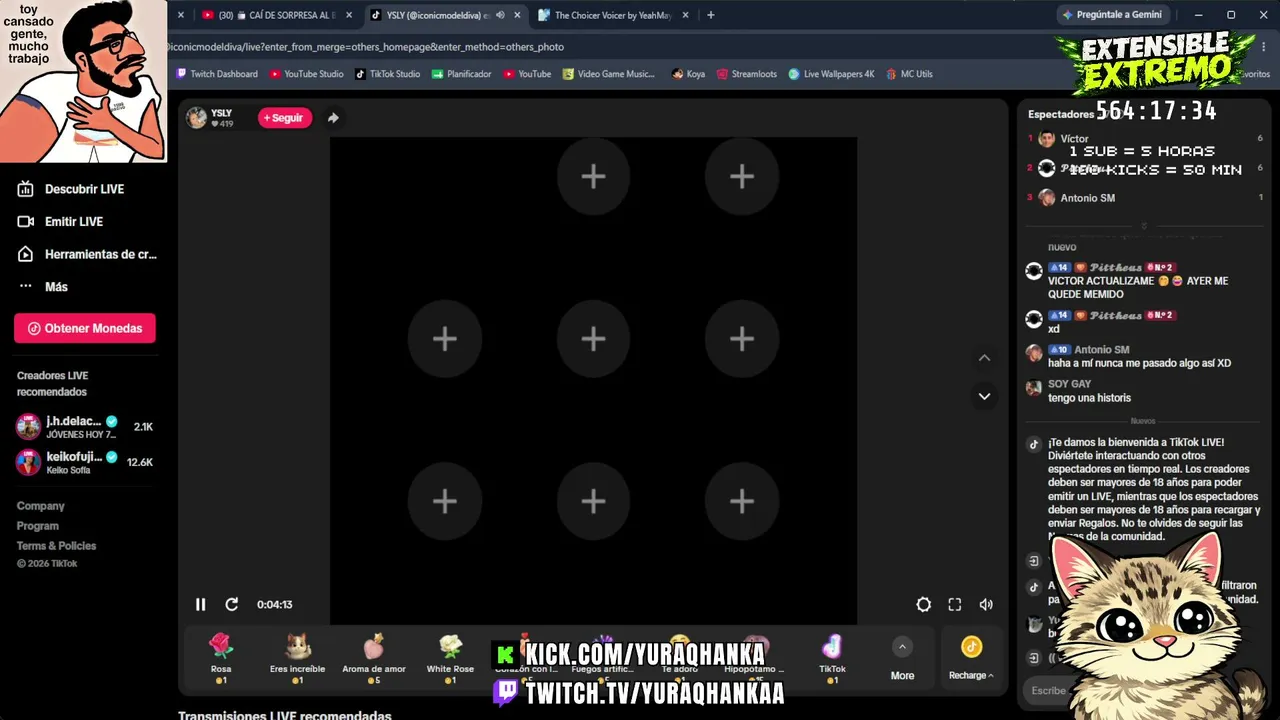Click the bottom-left guest slot plus button
This screenshot has width=1280, height=720.
click(445, 501)
